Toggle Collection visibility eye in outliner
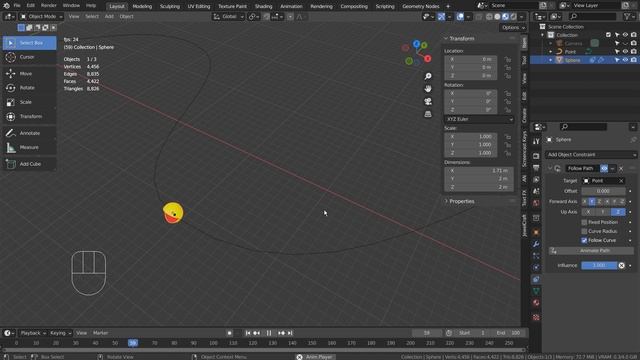 click(625, 35)
